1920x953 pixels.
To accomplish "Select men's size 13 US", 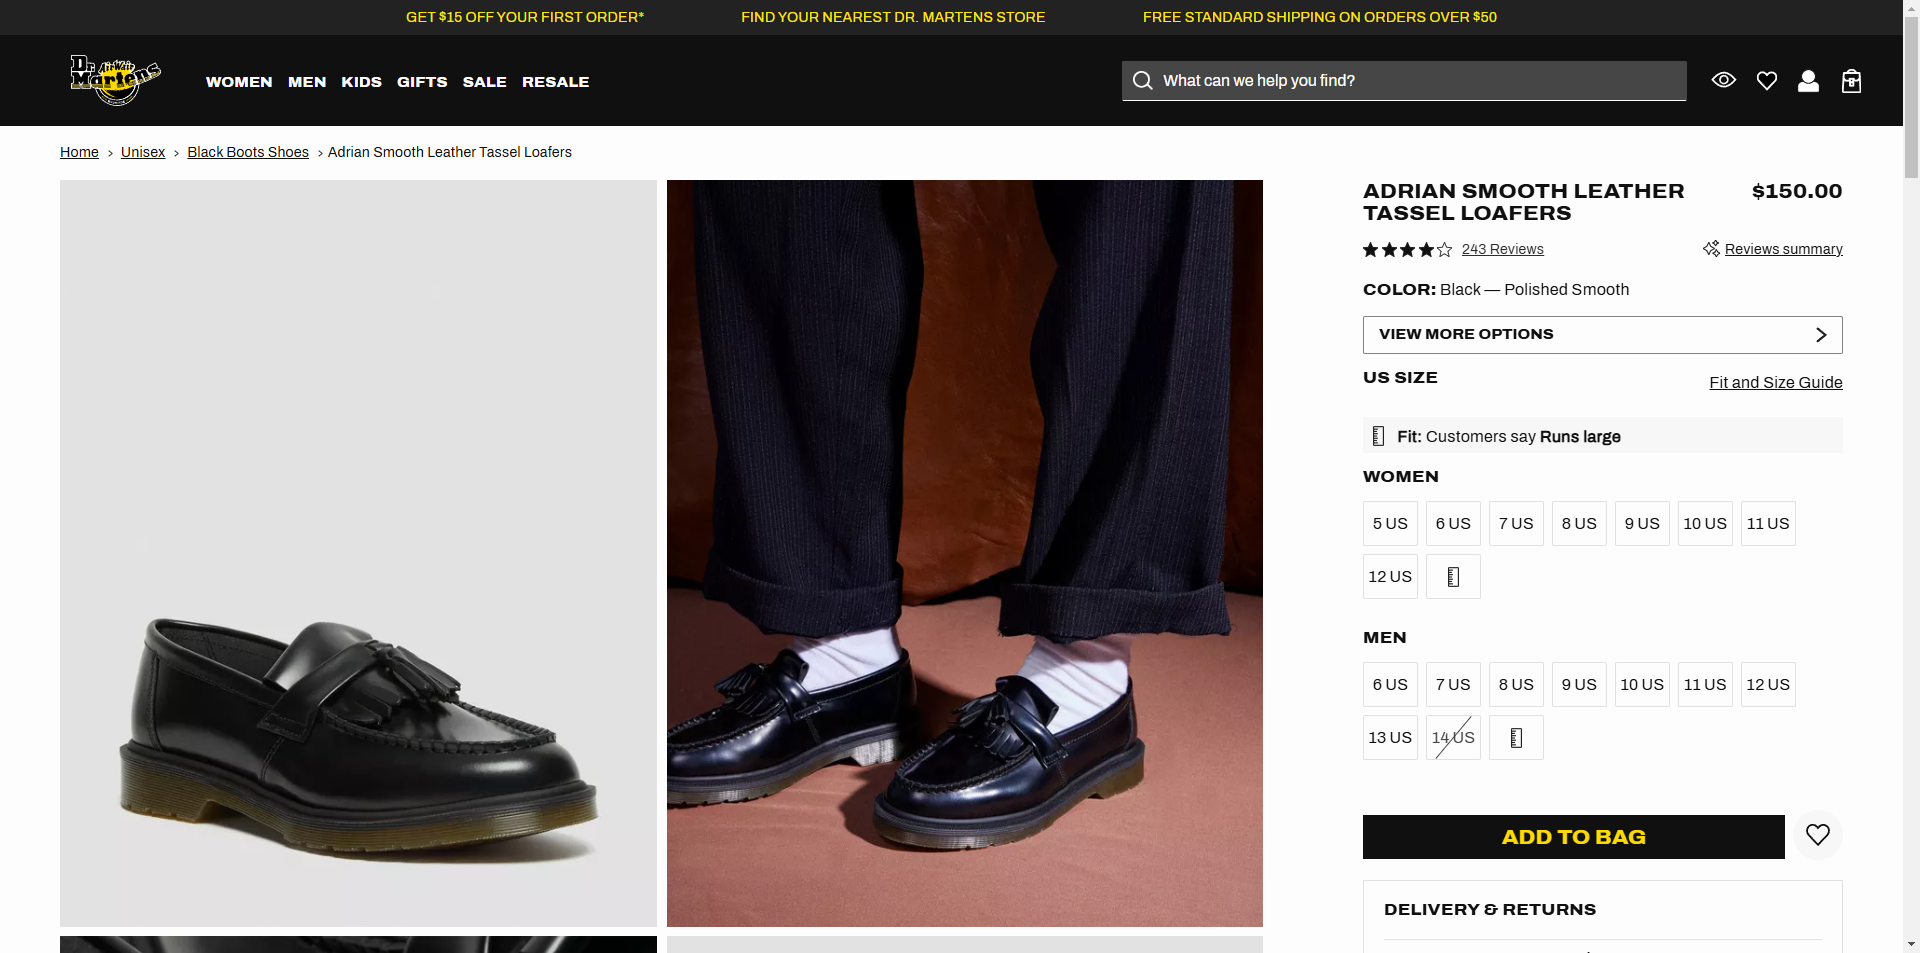I will [x=1390, y=738].
